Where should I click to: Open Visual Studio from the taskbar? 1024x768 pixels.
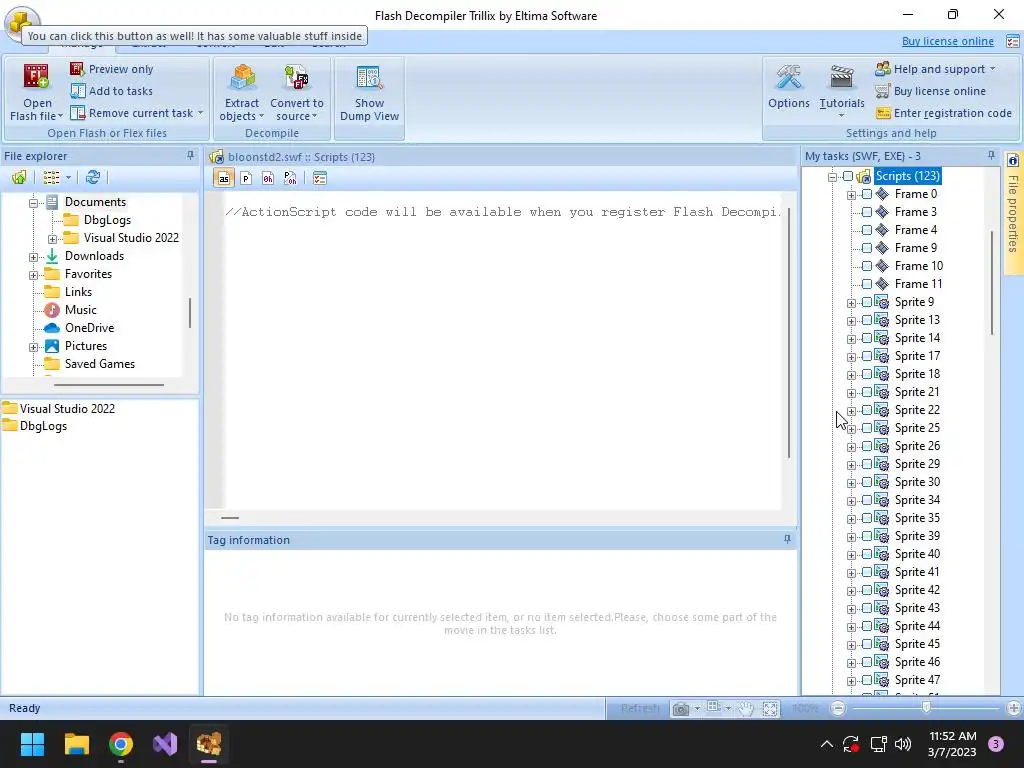(165, 744)
